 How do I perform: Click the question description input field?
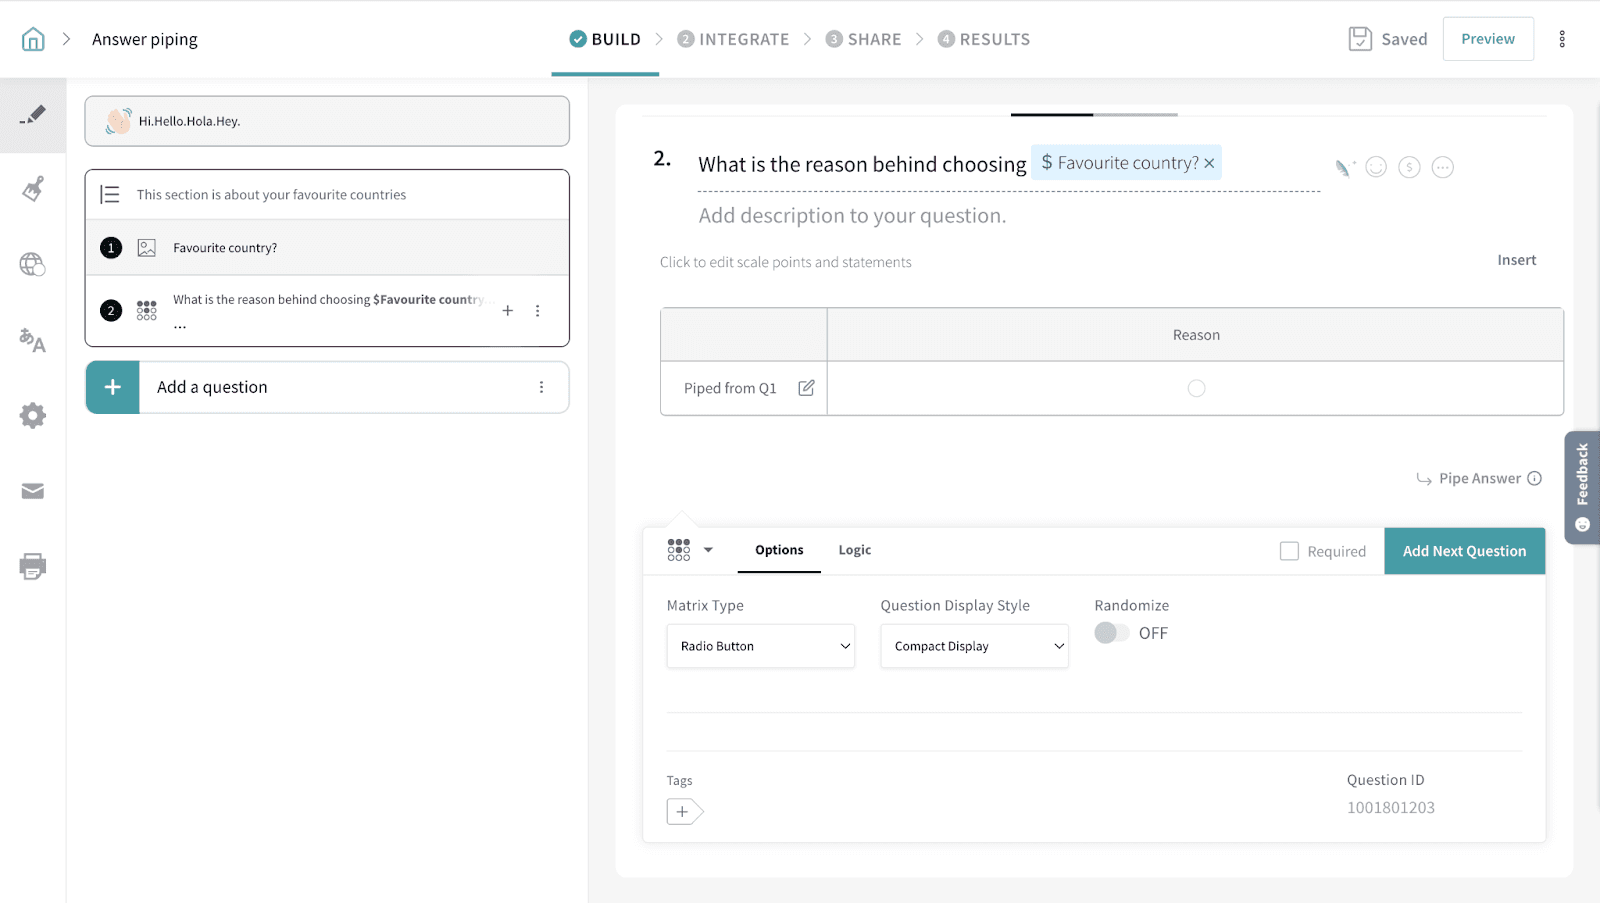pyautogui.click(x=852, y=216)
